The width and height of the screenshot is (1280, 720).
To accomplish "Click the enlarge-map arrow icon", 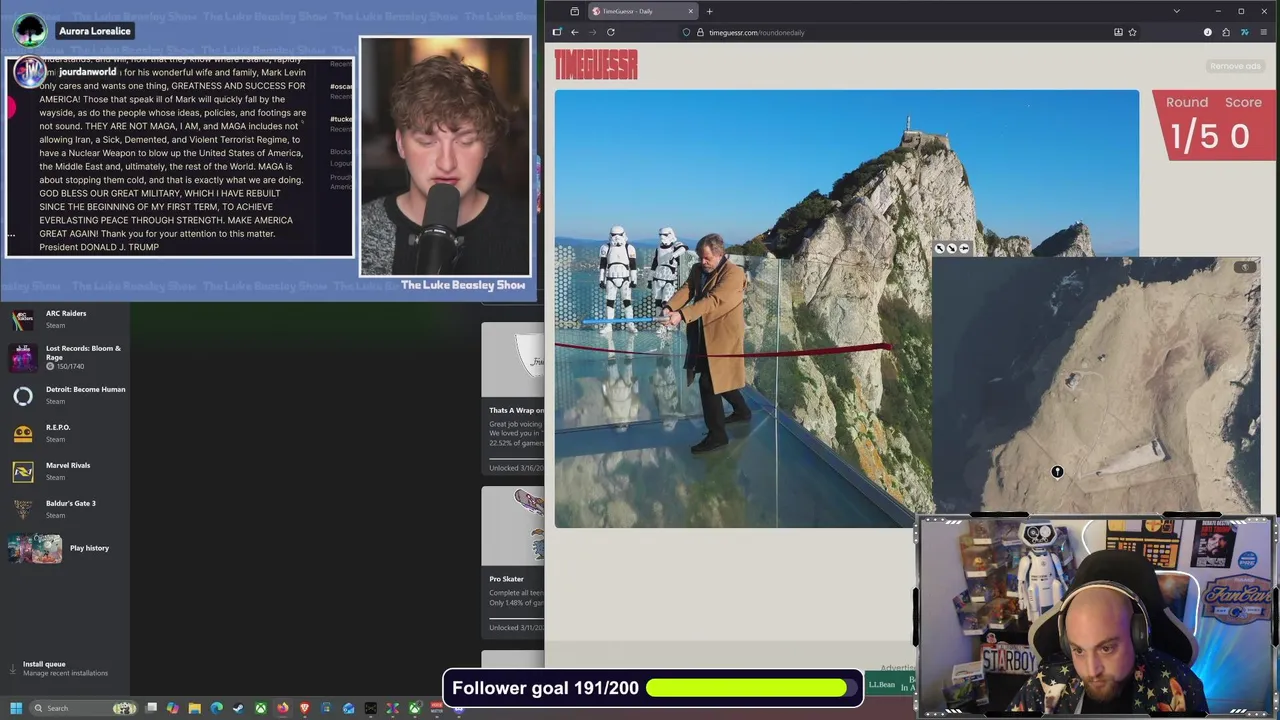I will tap(939, 248).
